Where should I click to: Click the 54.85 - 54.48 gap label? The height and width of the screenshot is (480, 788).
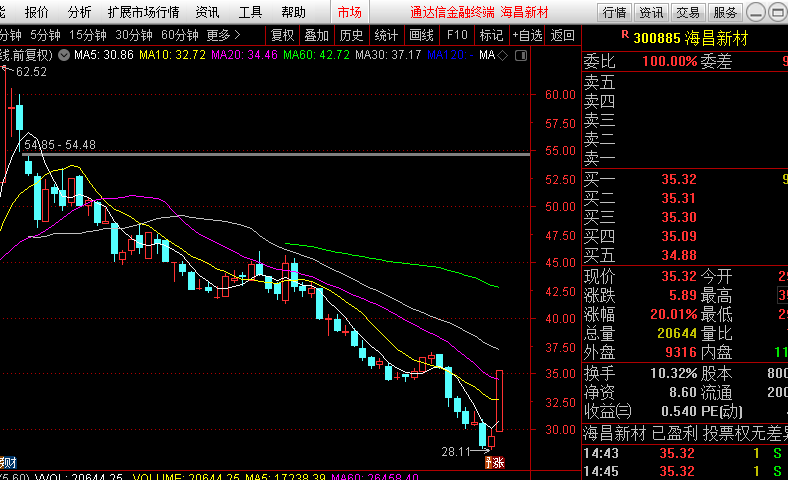click(x=60, y=145)
